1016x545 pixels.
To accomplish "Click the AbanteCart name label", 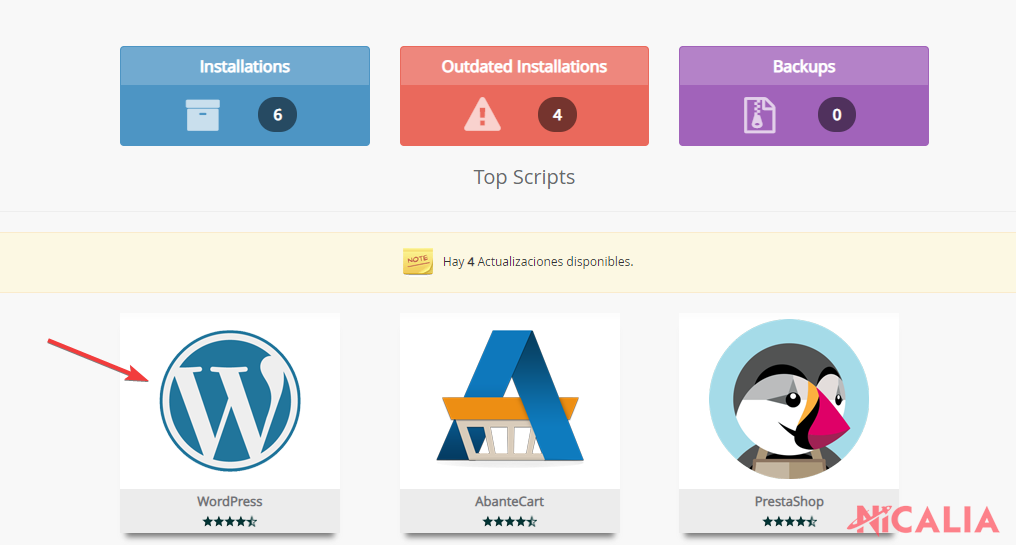I will click(509, 501).
